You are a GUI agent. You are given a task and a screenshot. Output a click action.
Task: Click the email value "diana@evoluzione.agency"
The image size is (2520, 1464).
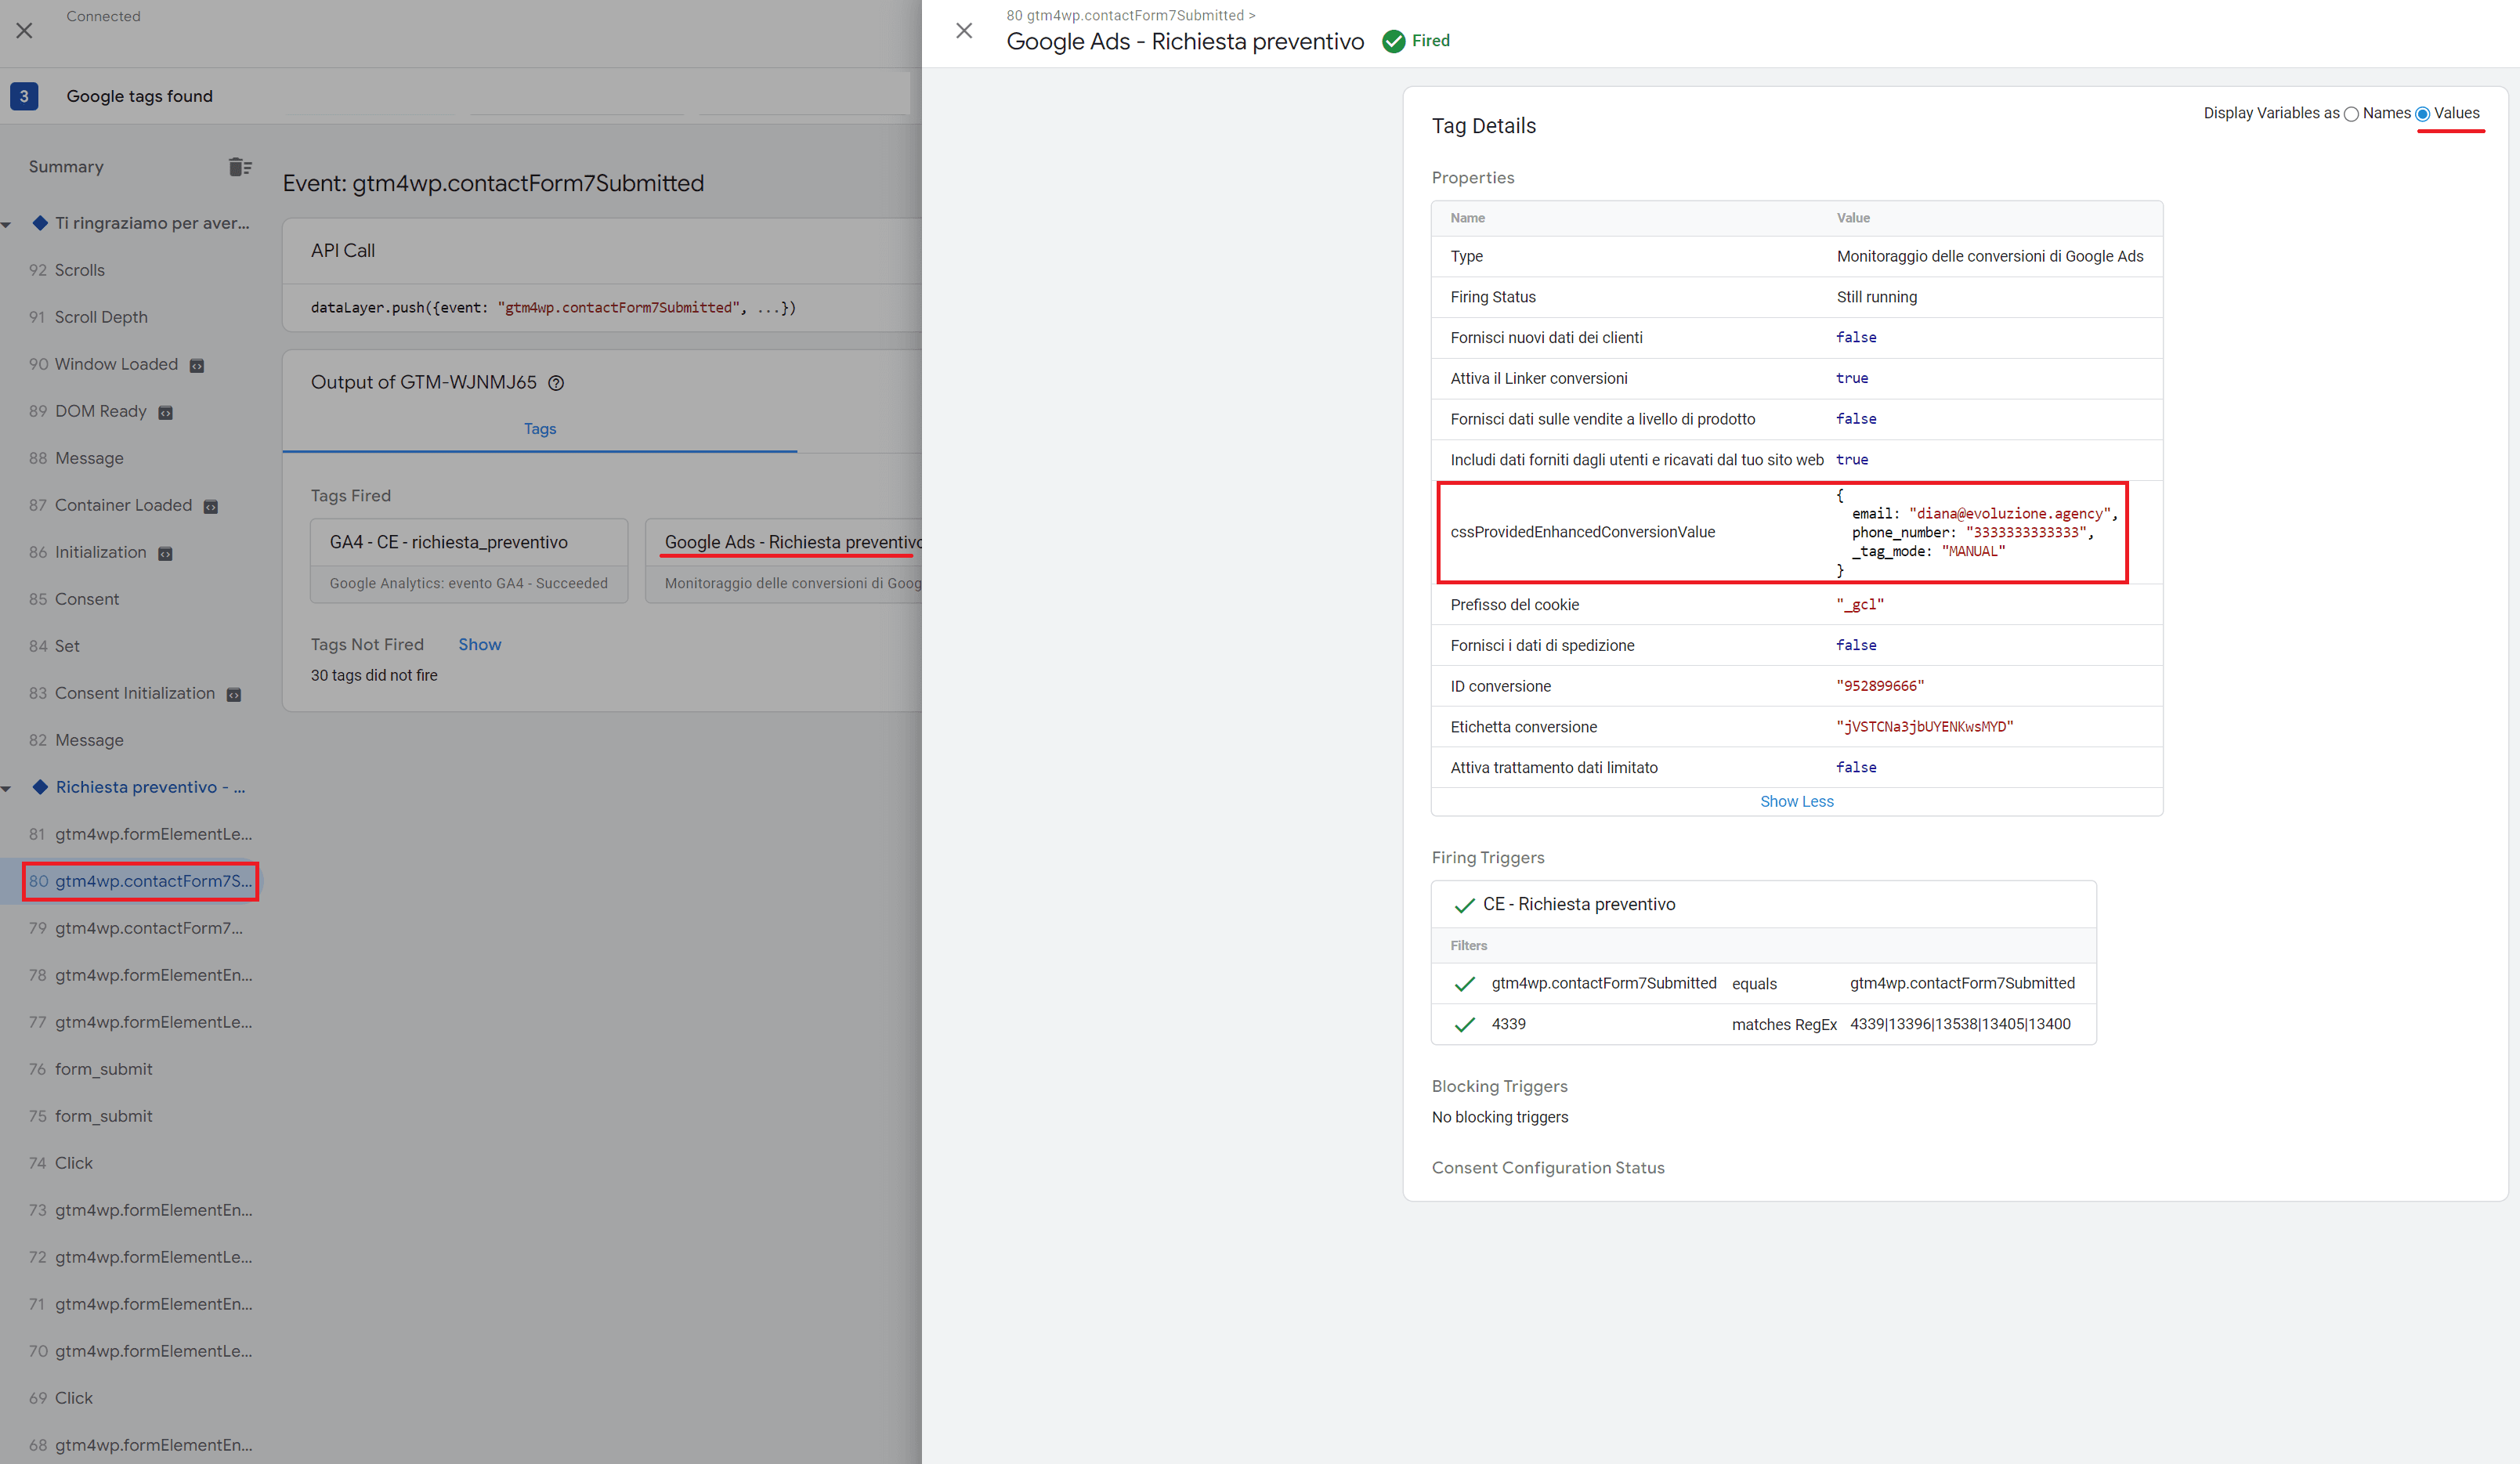click(2010, 514)
